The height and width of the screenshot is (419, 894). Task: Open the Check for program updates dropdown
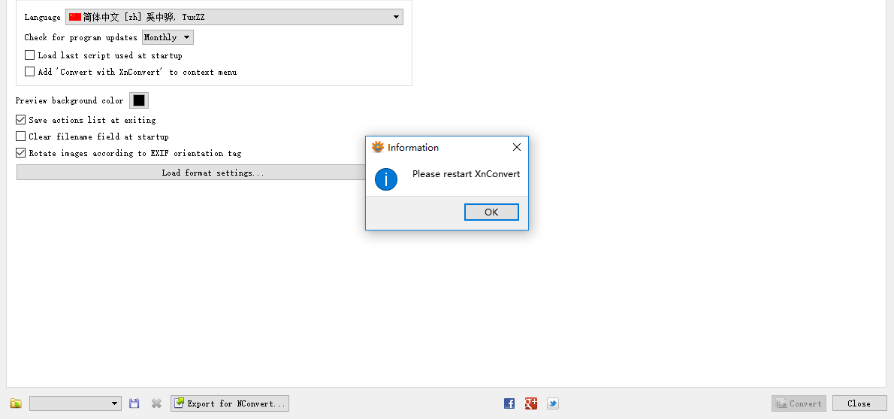pyautogui.click(x=168, y=38)
